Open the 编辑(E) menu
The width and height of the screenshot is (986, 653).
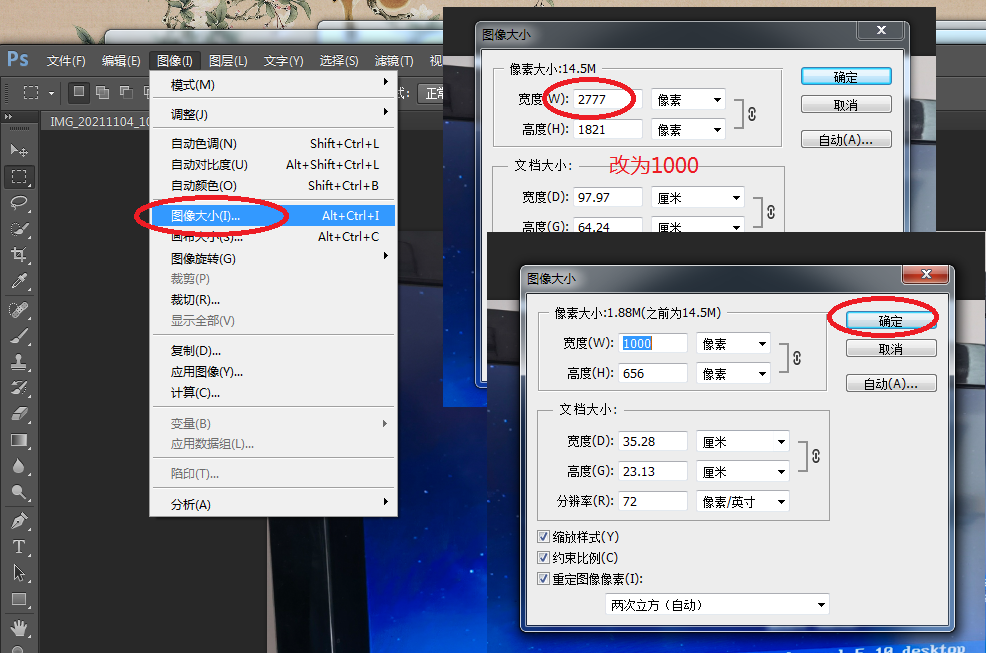(x=121, y=60)
